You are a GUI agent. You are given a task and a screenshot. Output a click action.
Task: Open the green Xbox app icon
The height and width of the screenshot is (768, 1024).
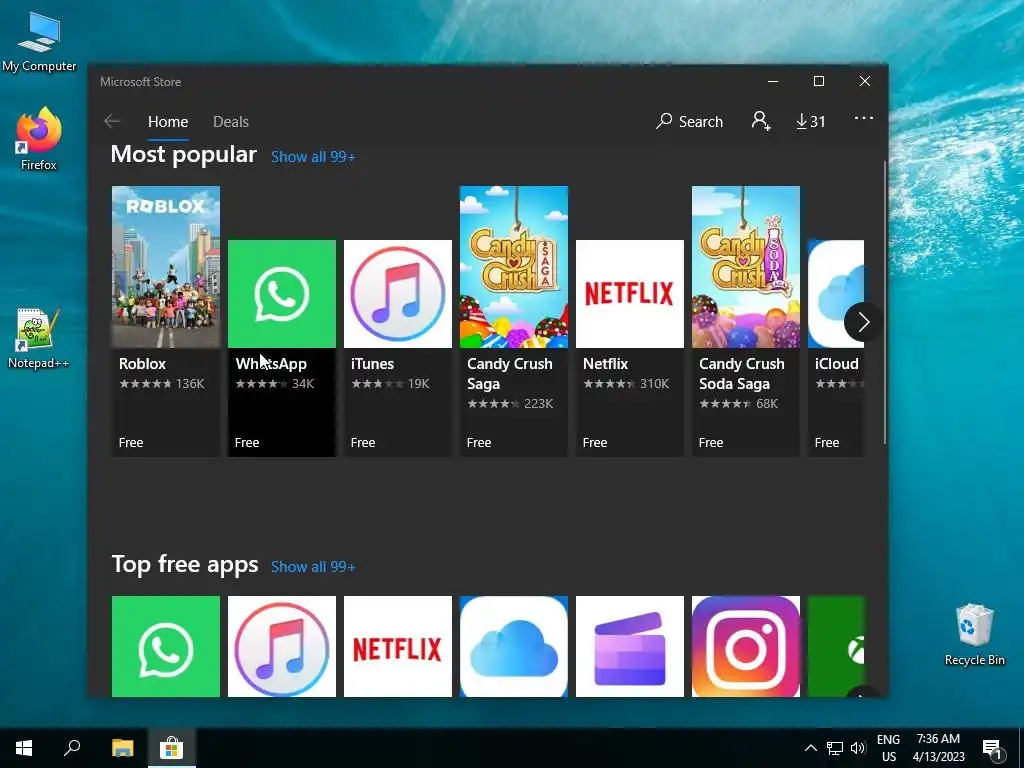pos(836,646)
